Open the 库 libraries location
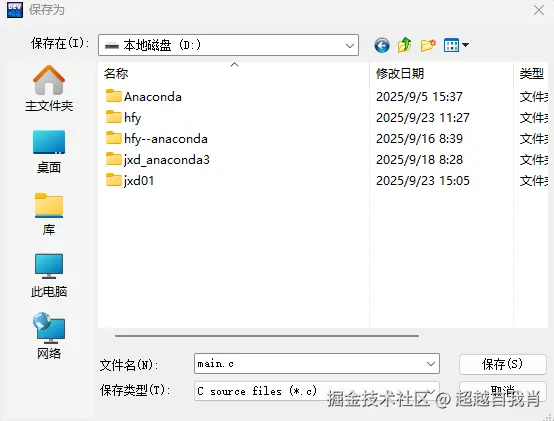 click(49, 214)
